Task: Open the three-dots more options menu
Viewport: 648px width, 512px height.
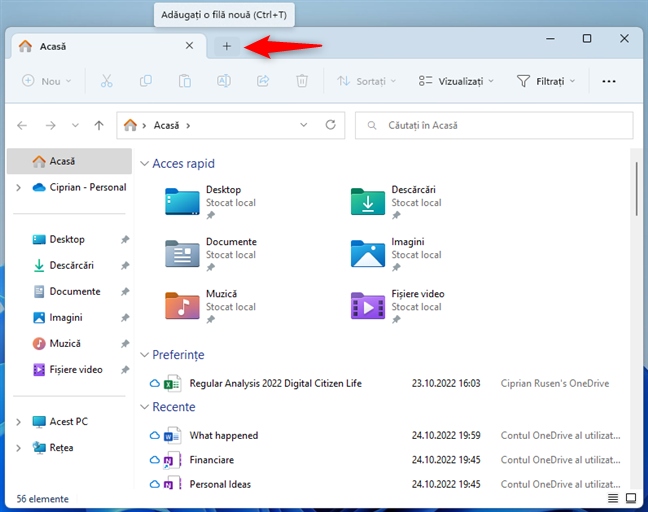Action: pyautogui.click(x=609, y=81)
